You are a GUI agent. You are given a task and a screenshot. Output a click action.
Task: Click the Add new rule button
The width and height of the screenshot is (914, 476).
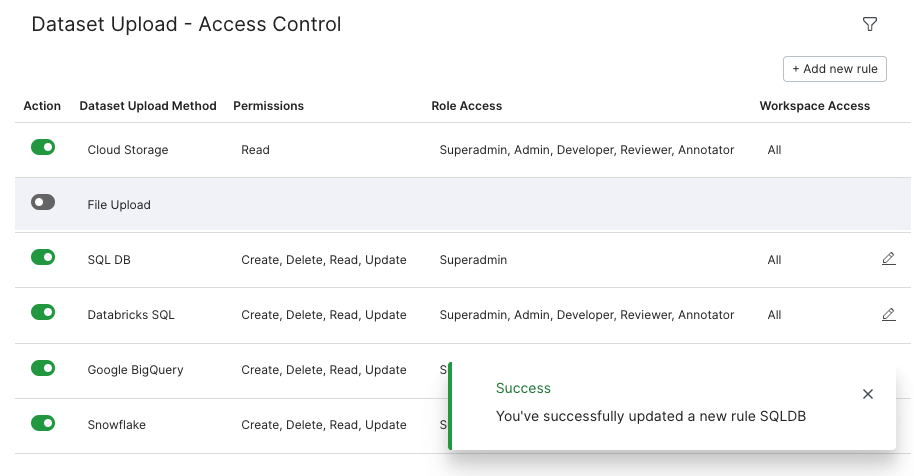click(835, 69)
